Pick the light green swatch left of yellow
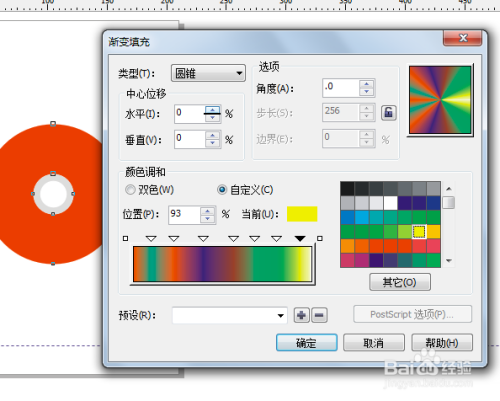Screen dimensions: 500x401 coord(405,232)
